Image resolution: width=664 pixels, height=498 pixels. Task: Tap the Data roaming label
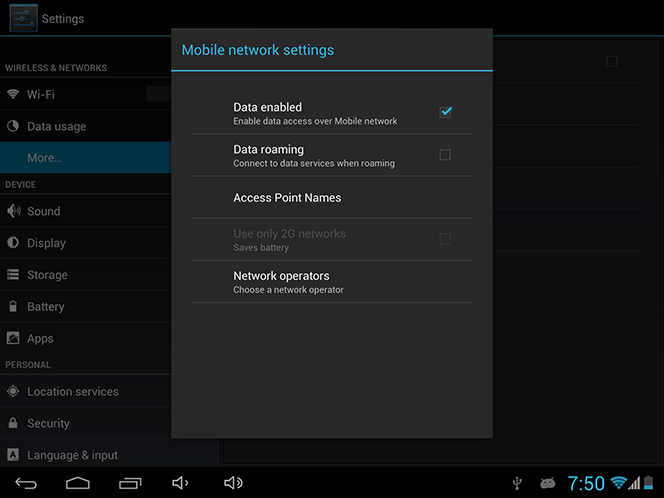(268, 150)
